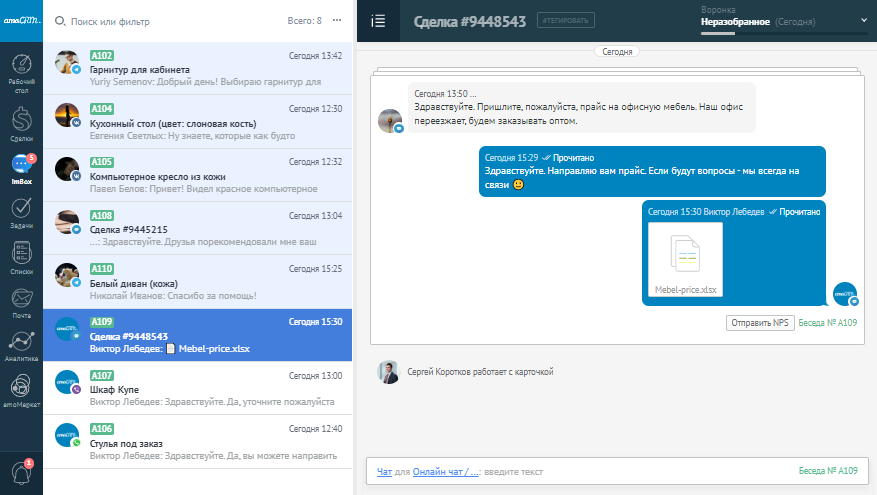Click the Чат link in message box
Screen dimensions: 877x495
[x=384, y=471]
